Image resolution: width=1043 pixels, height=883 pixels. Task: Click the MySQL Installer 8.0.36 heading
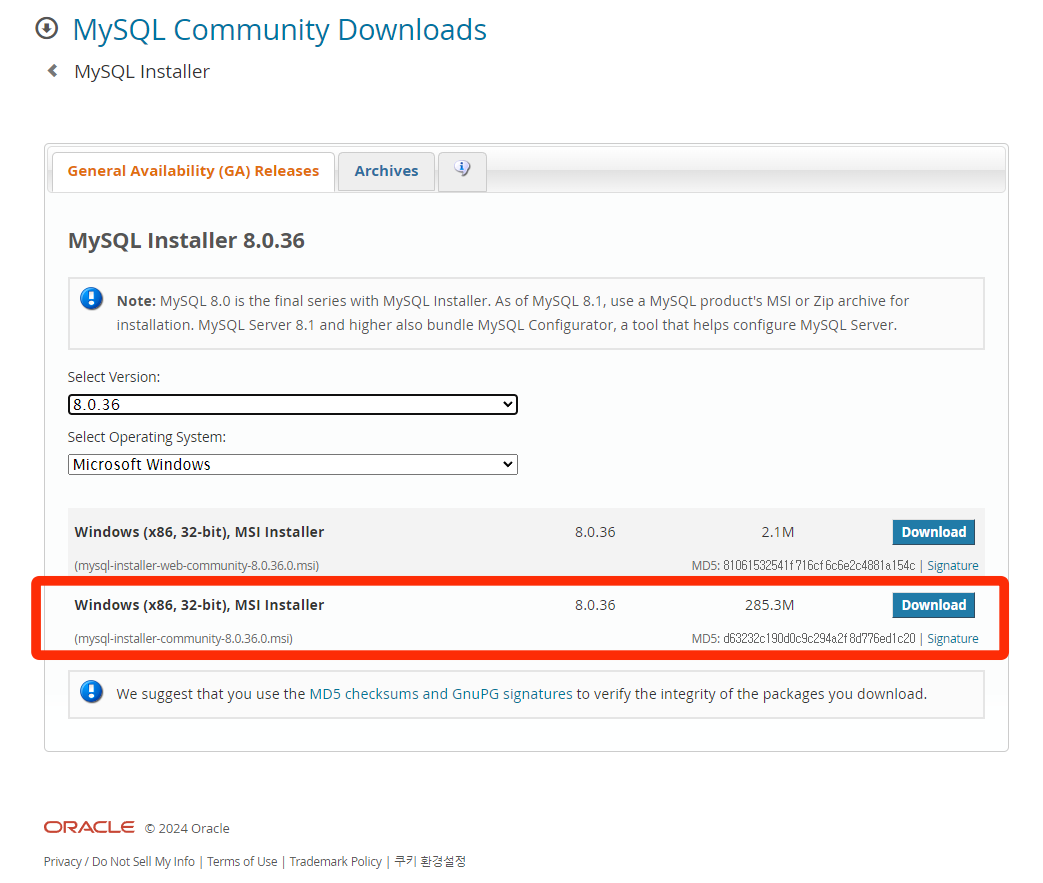tap(186, 240)
